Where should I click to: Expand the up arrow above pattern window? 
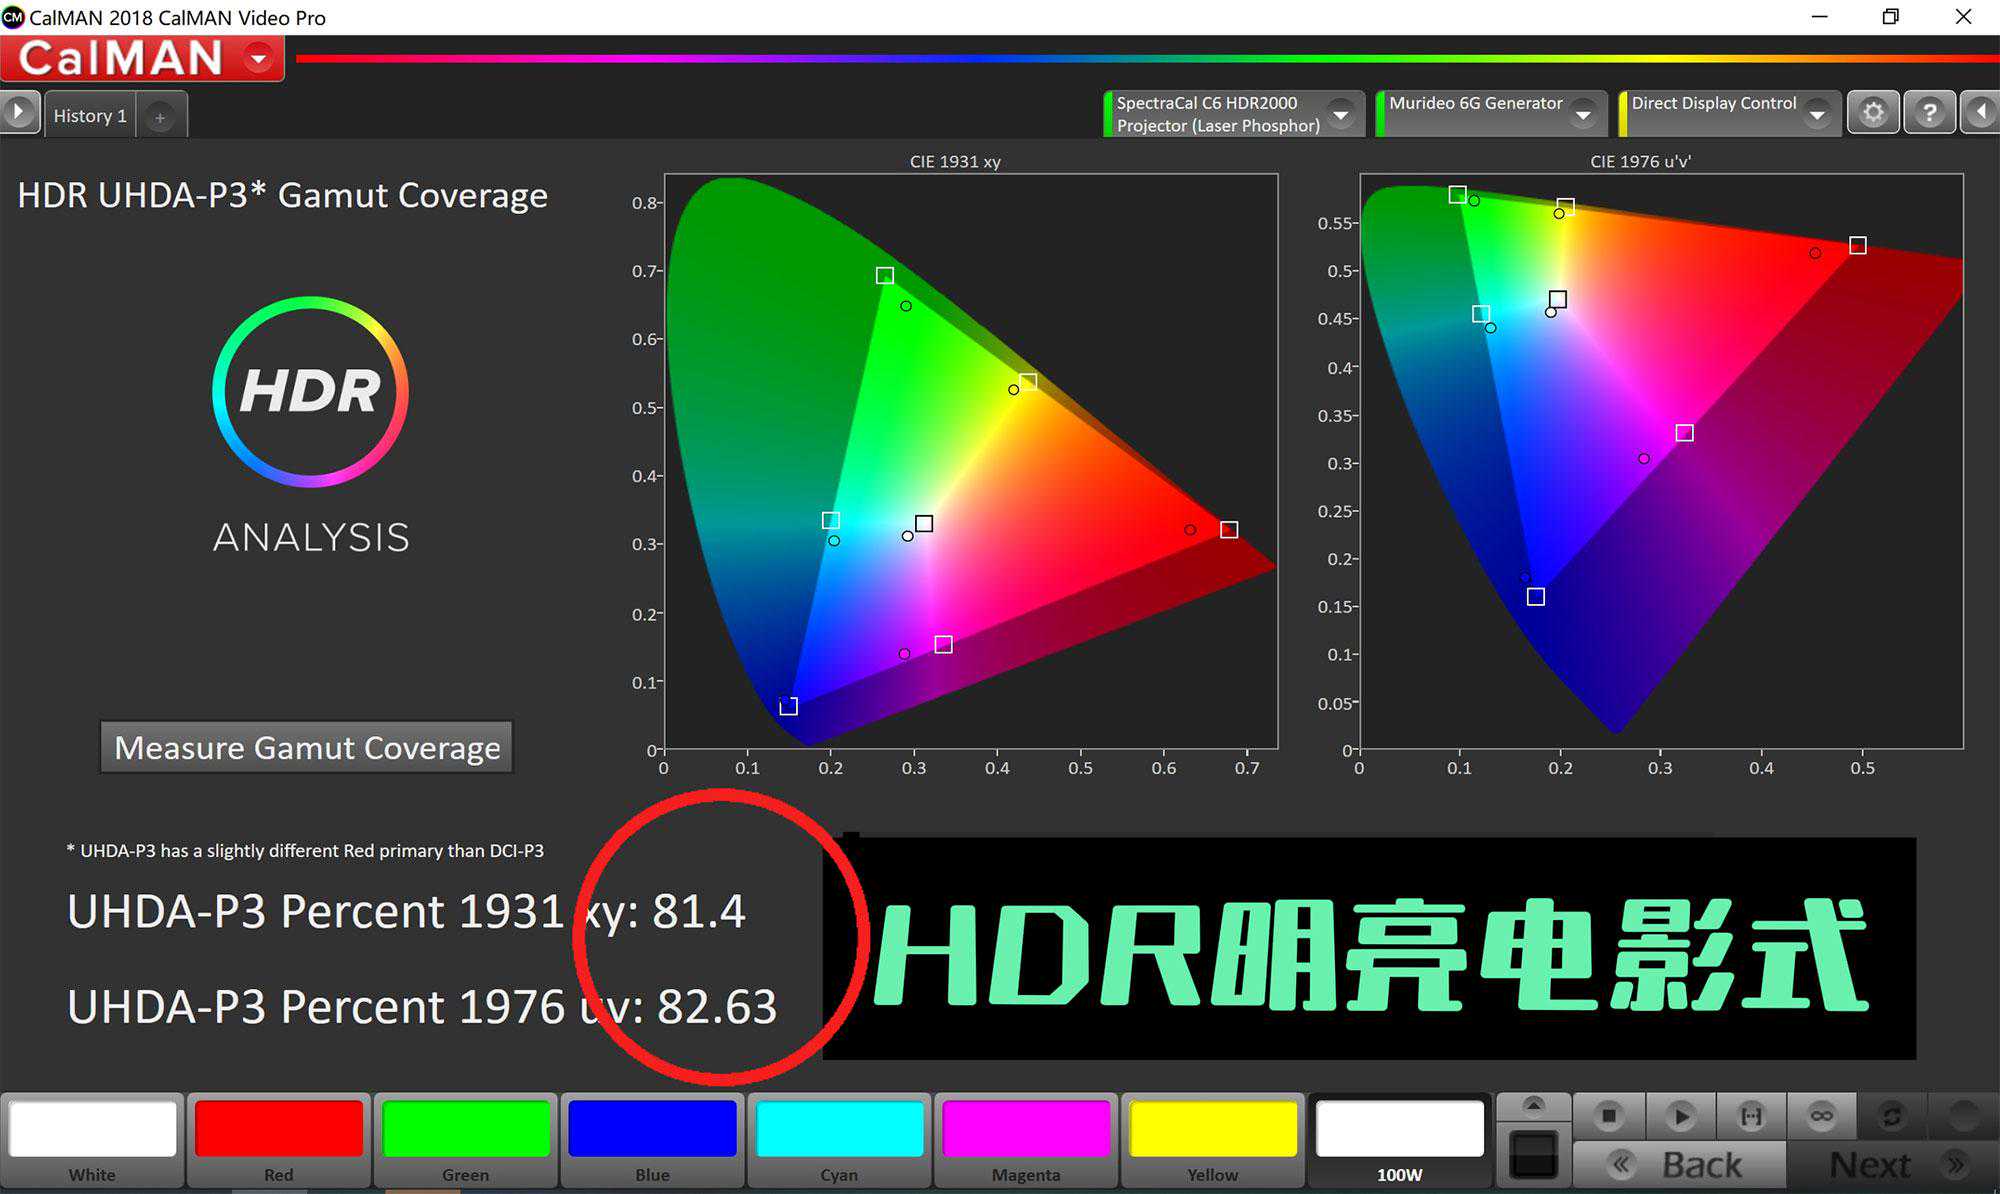point(1533,1105)
